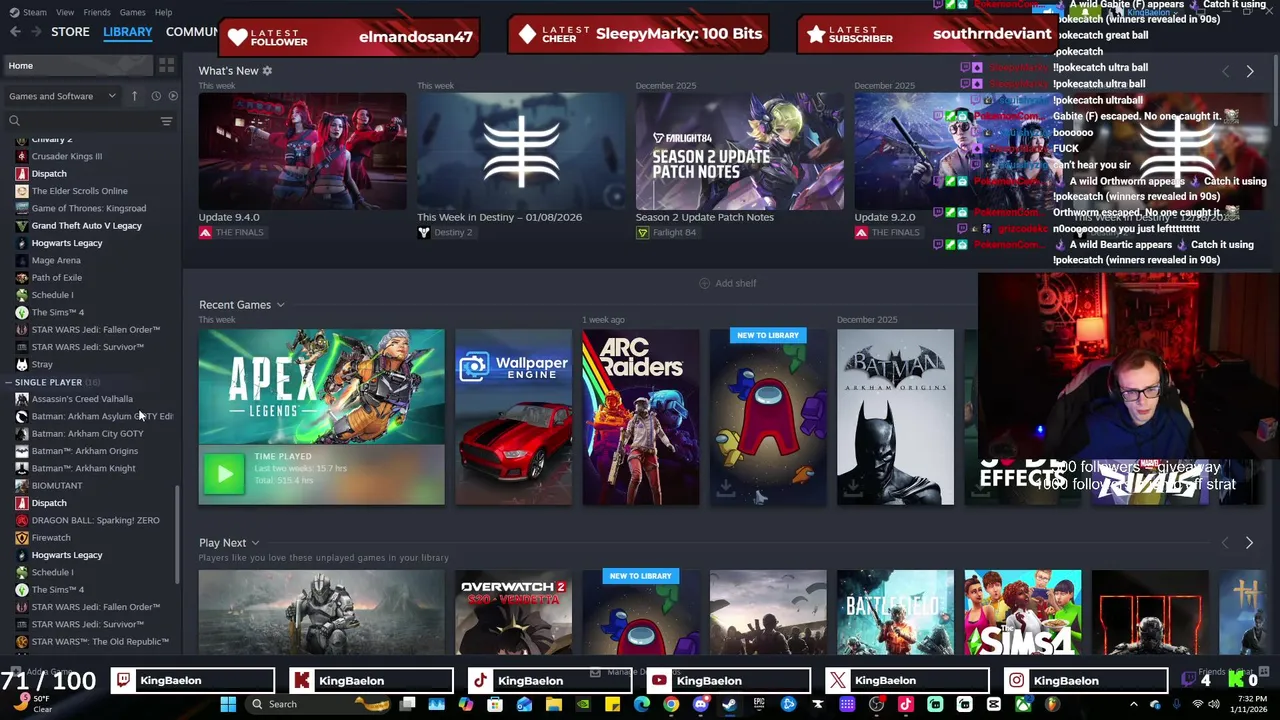1280x720 pixels.
Task: Open Google Chrome from the taskbar
Action: tap(671, 704)
